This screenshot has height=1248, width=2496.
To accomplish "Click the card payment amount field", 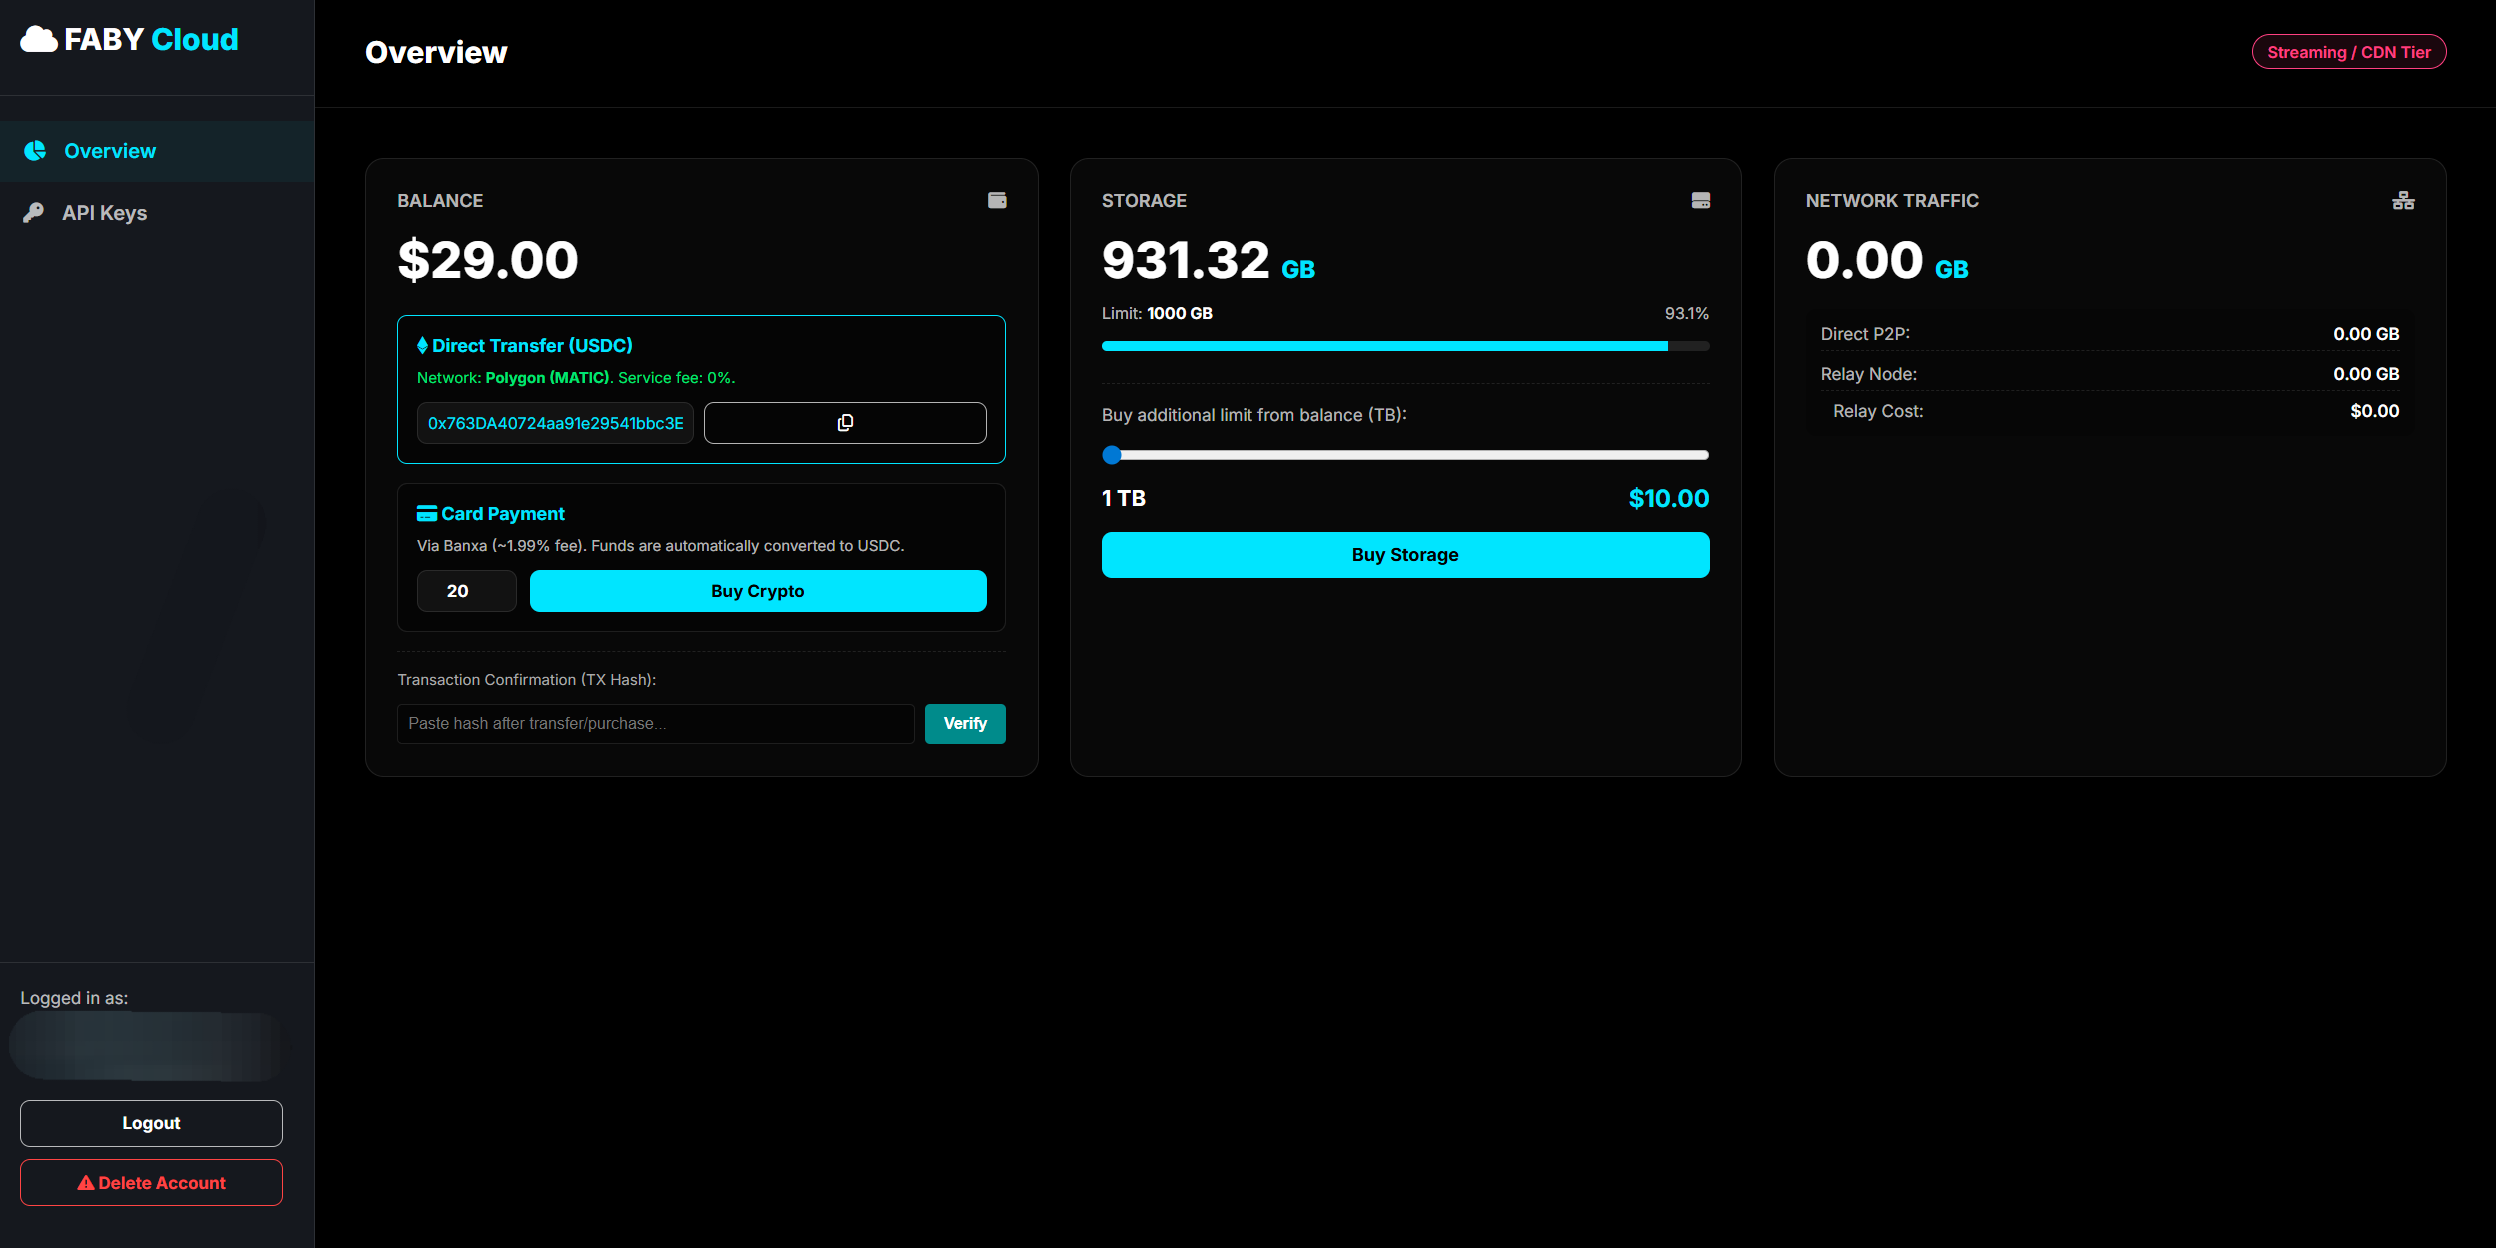I will [466, 591].
